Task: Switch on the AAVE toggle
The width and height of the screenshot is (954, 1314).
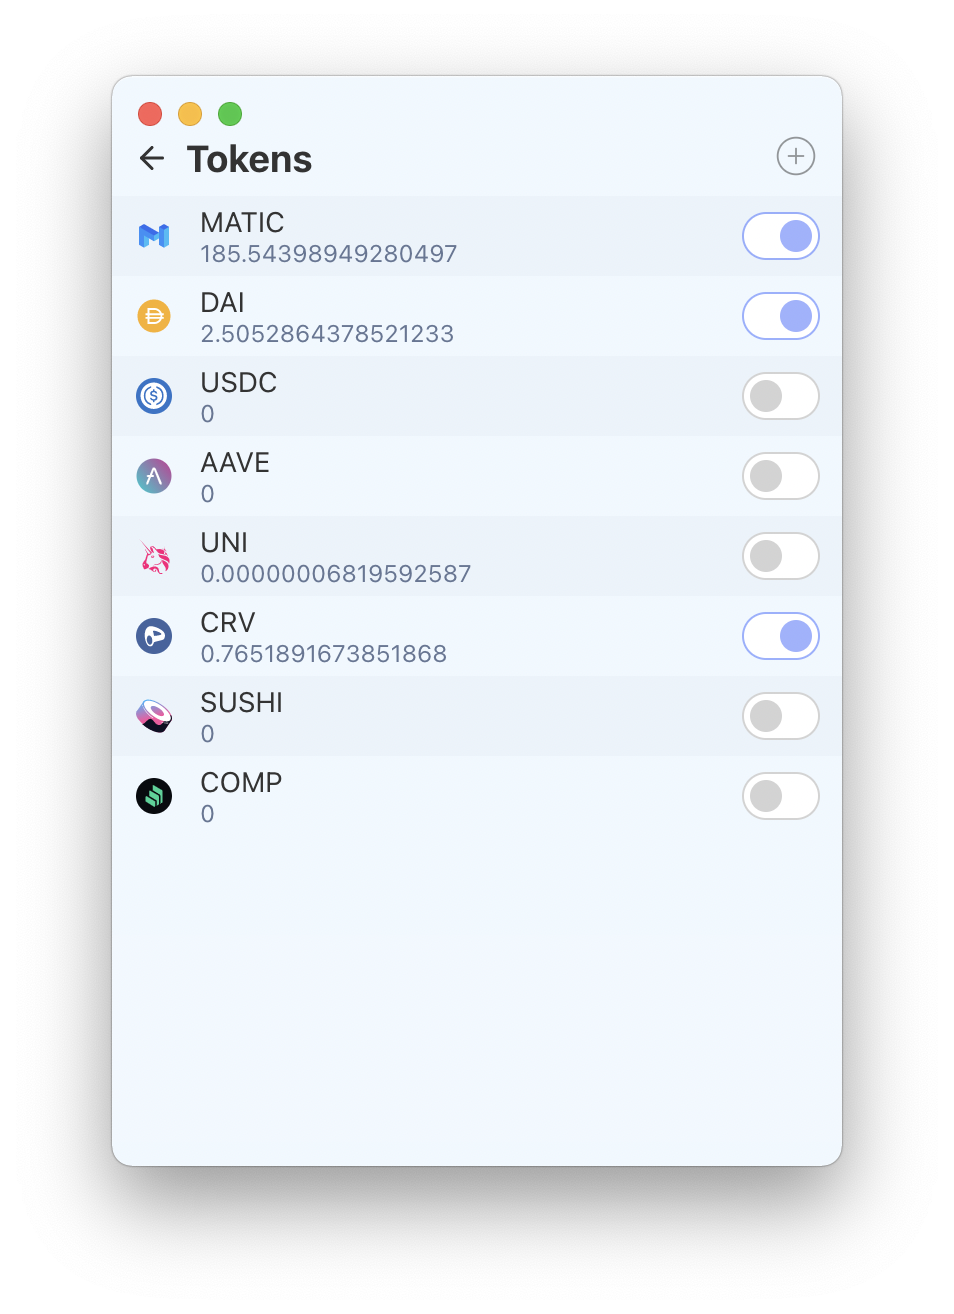Action: click(x=781, y=476)
